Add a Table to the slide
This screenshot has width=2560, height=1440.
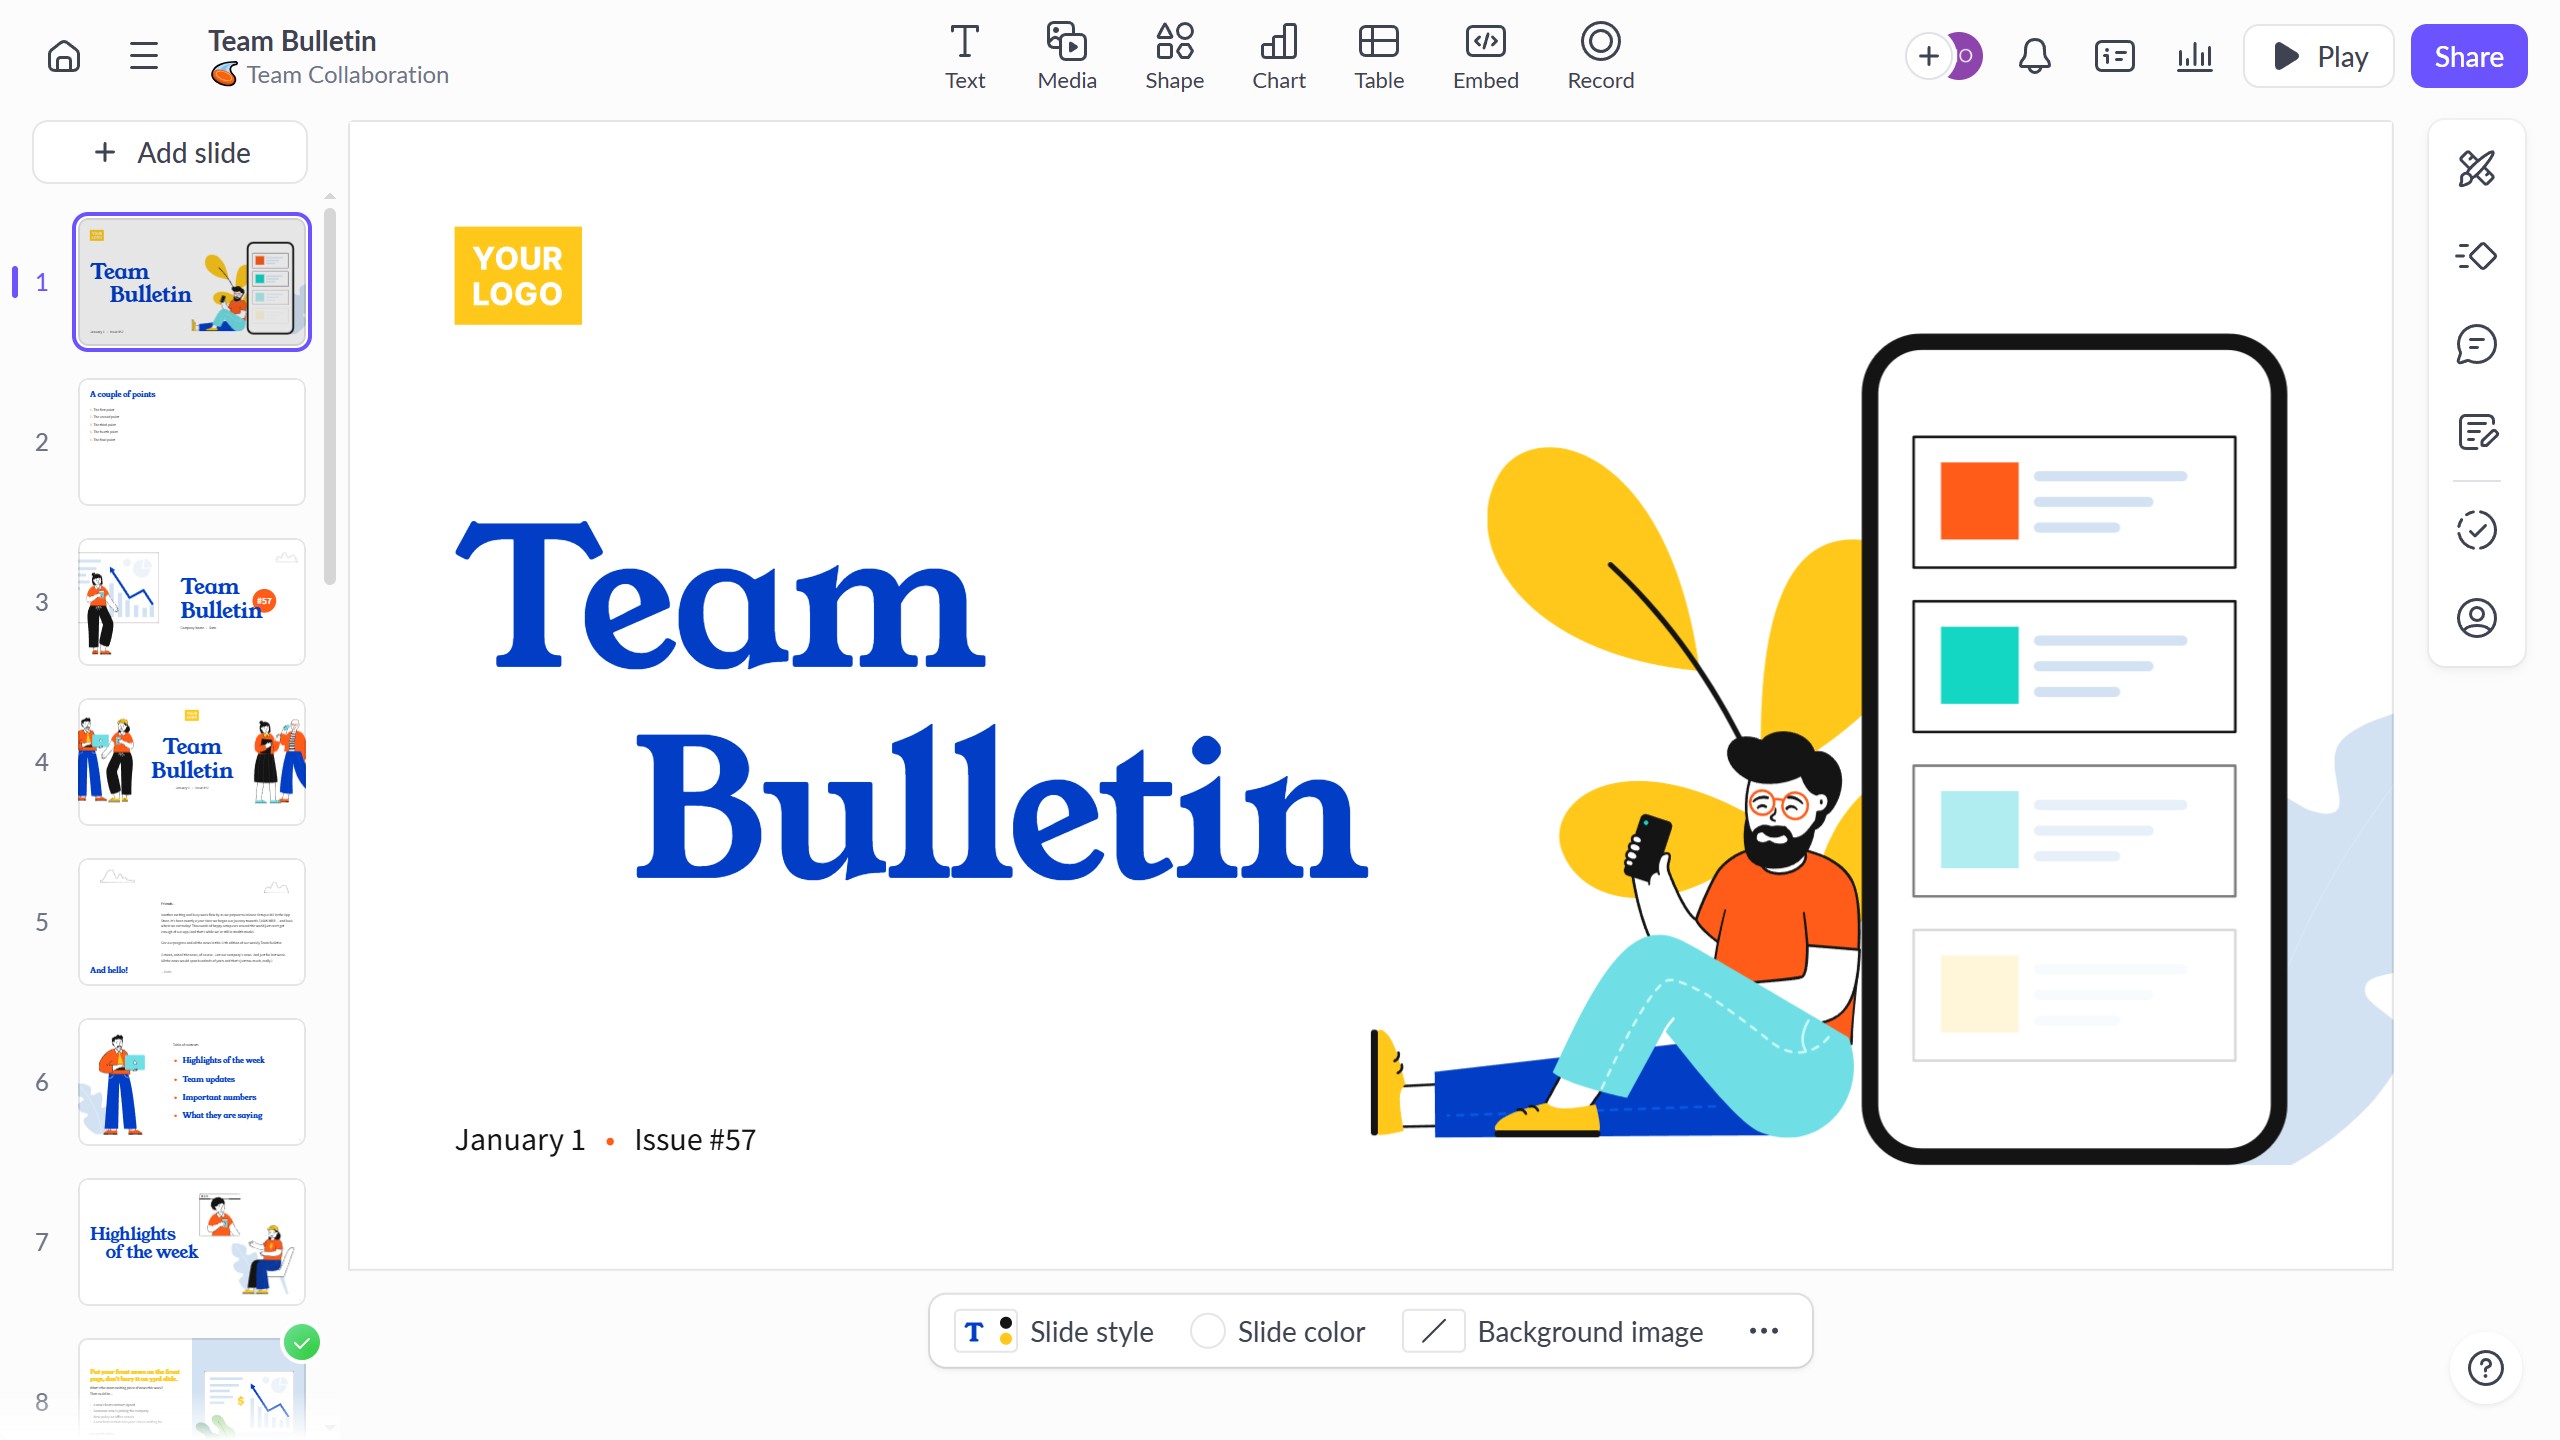click(1378, 56)
